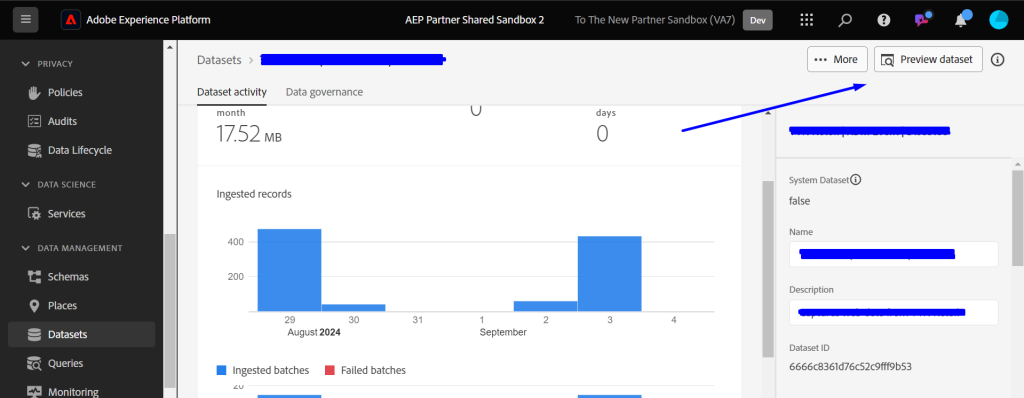Select the Dataset activity tab
This screenshot has width=1024, height=398.
pos(232,92)
